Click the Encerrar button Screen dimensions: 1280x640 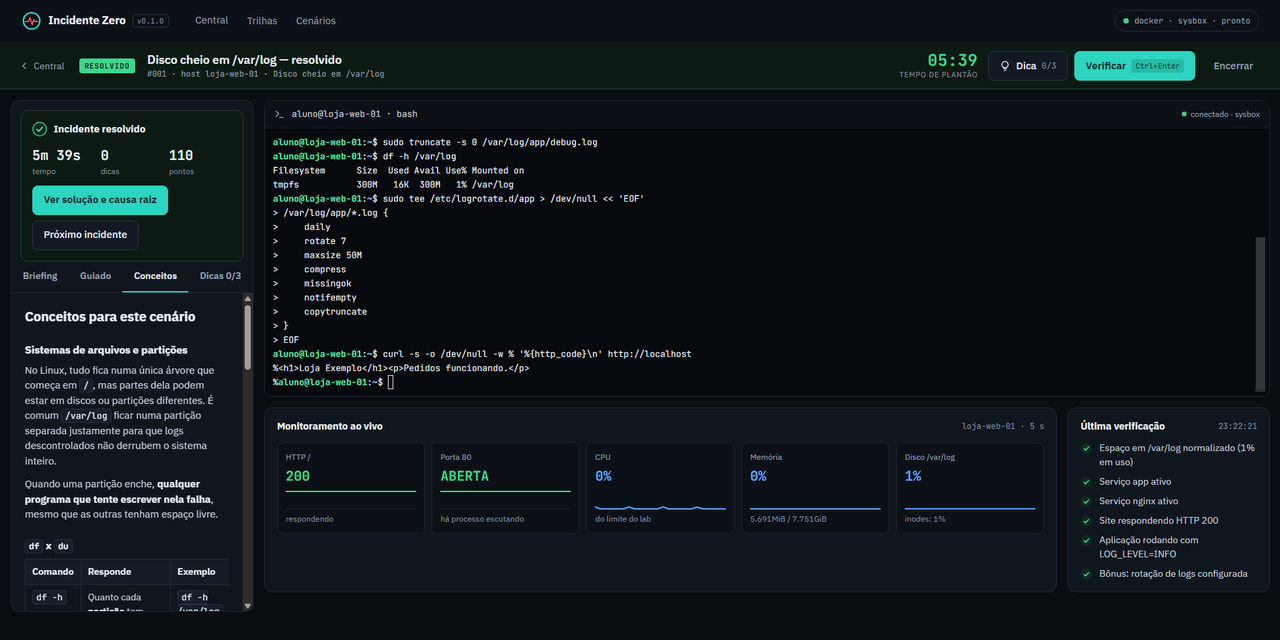1233,66
